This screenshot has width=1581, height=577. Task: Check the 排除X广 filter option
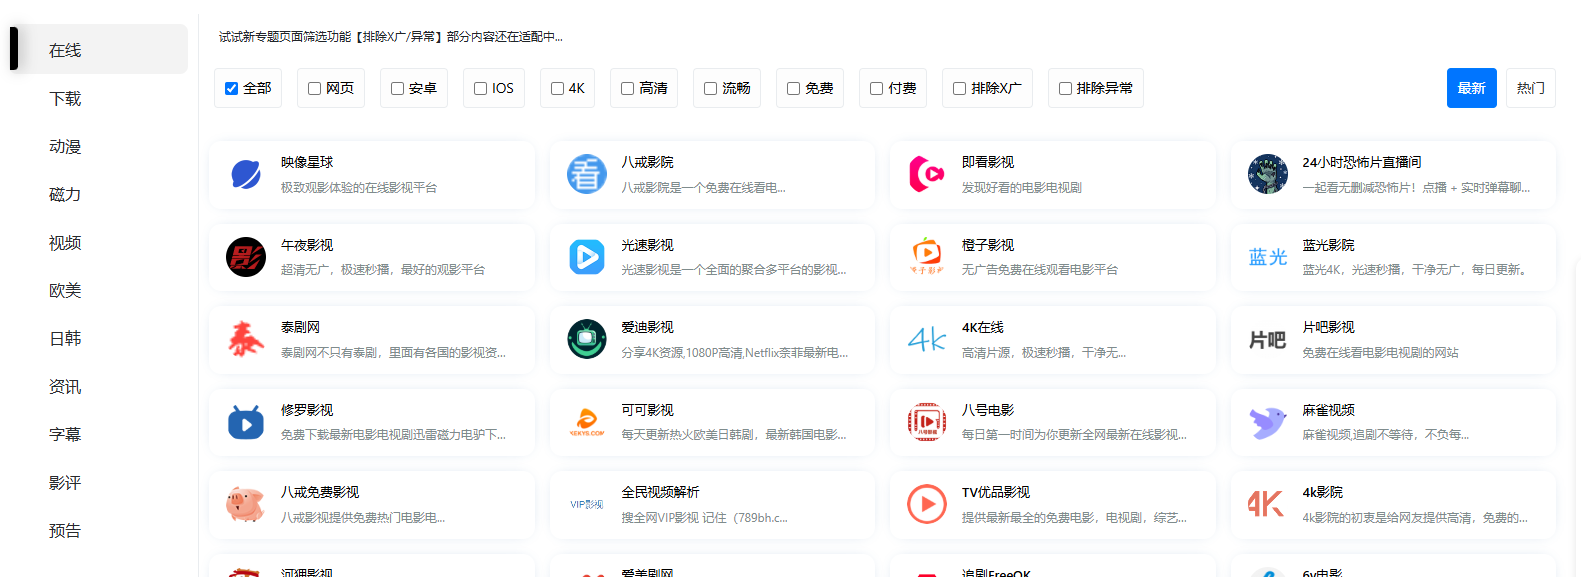coord(959,89)
